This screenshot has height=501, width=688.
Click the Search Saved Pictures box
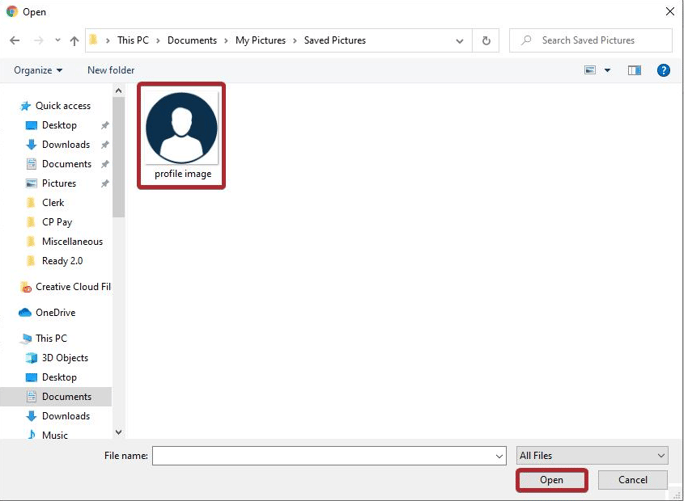coord(591,40)
